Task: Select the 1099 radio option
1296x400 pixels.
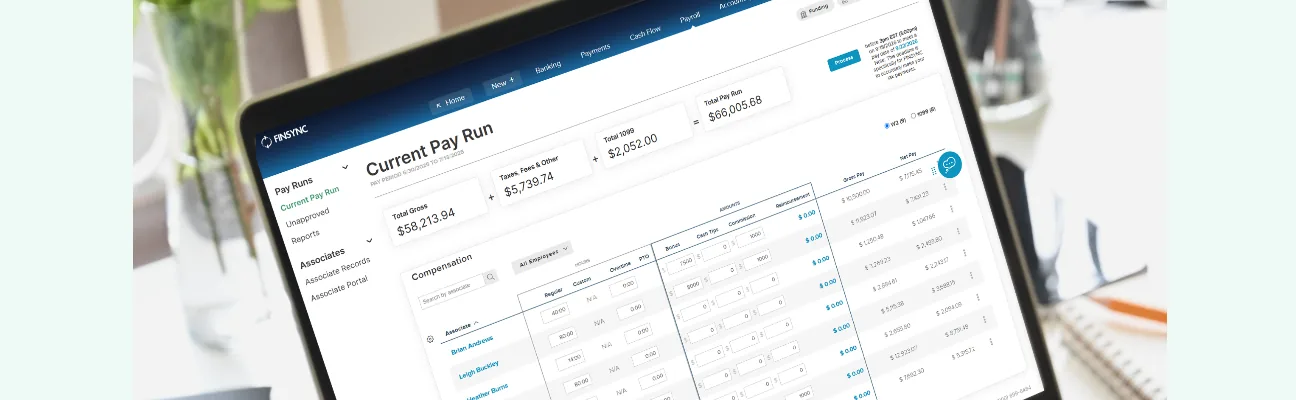Action: [913, 114]
